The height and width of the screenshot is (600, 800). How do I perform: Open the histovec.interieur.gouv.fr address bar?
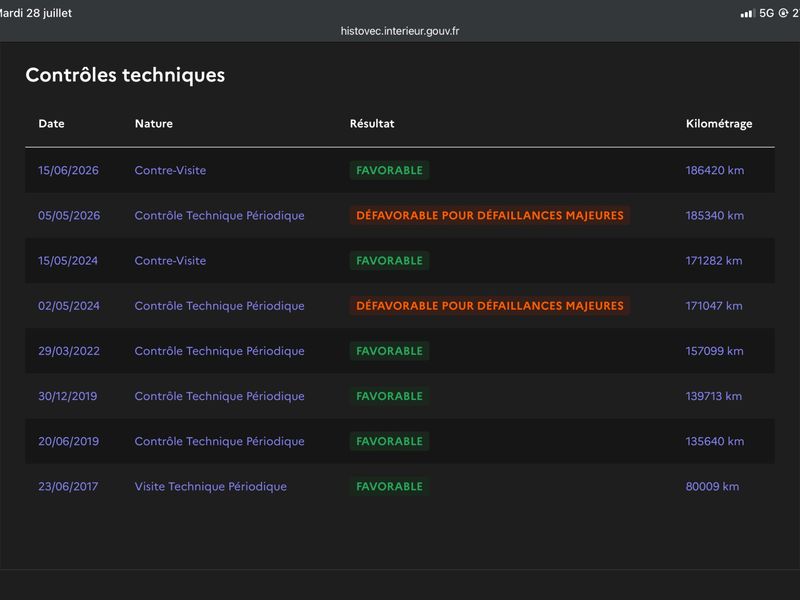coord(399,31)
